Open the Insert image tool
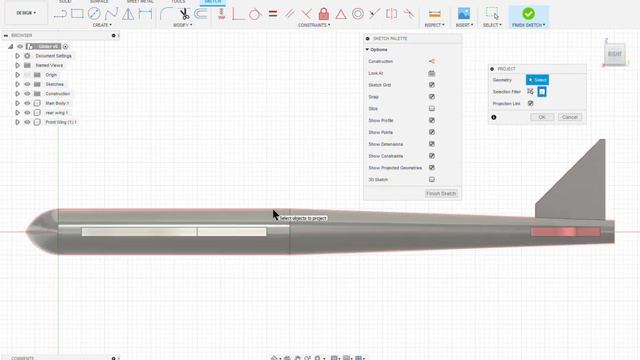640x360 pixels. pos(464,14)
